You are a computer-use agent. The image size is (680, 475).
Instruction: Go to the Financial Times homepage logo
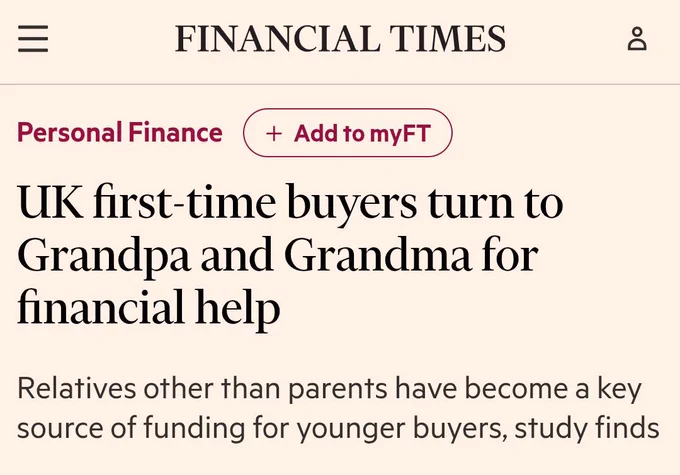click(340, 39)
